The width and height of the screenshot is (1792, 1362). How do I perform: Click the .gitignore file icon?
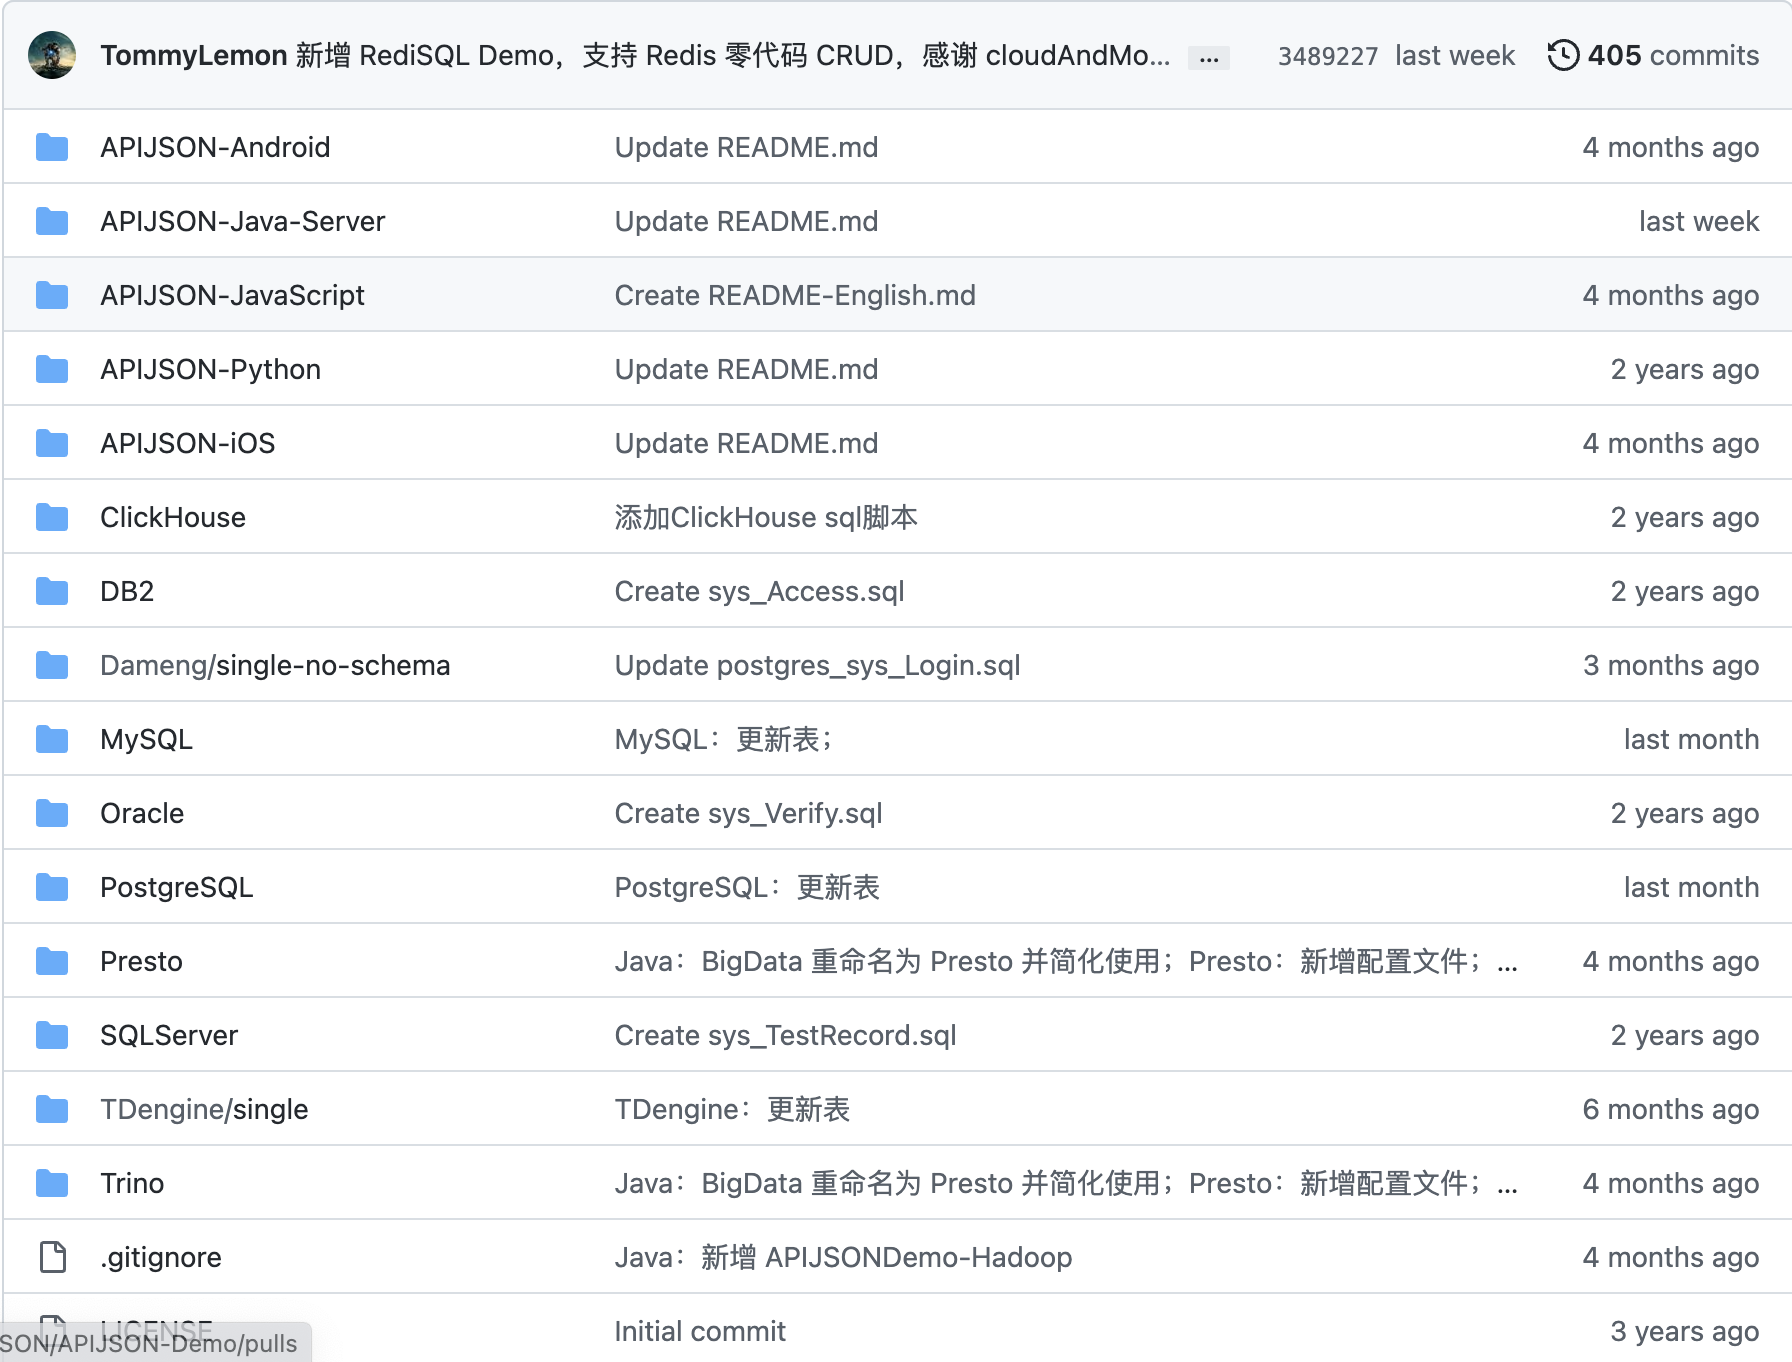[52, 1257]
